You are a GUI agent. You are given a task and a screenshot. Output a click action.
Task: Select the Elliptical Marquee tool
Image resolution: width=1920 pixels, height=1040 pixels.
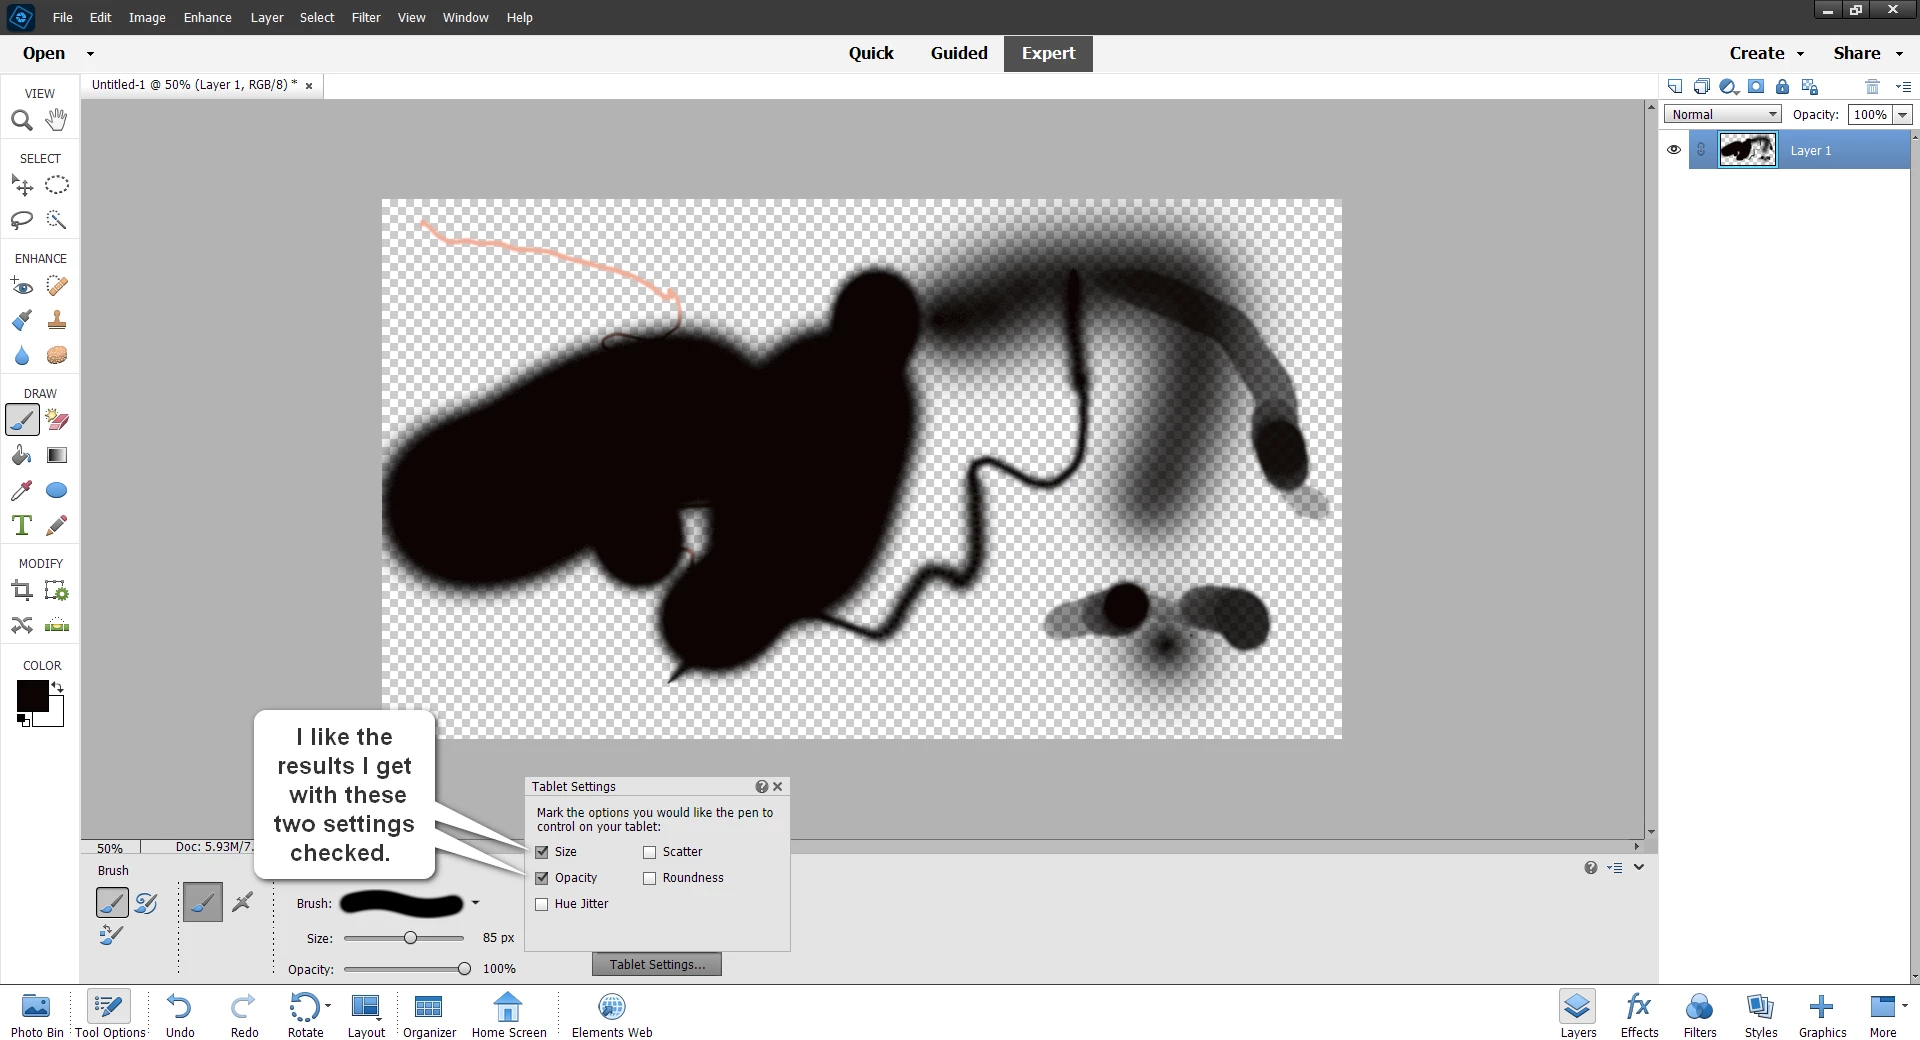pyautogui.click(x=57, y=185)
